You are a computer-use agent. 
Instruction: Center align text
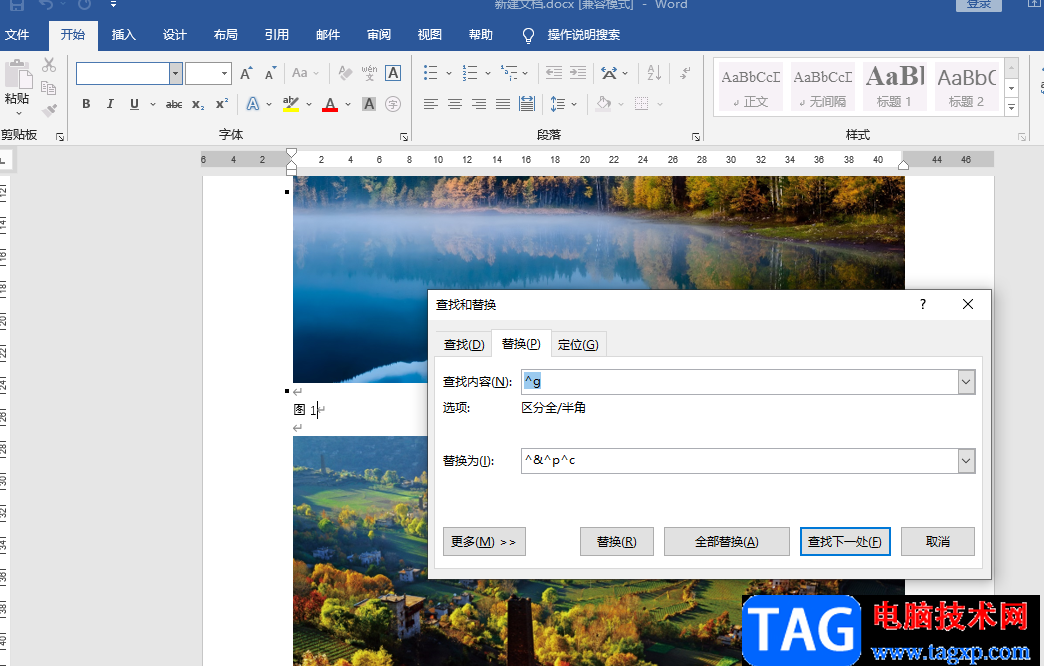(x=455, y=104)
